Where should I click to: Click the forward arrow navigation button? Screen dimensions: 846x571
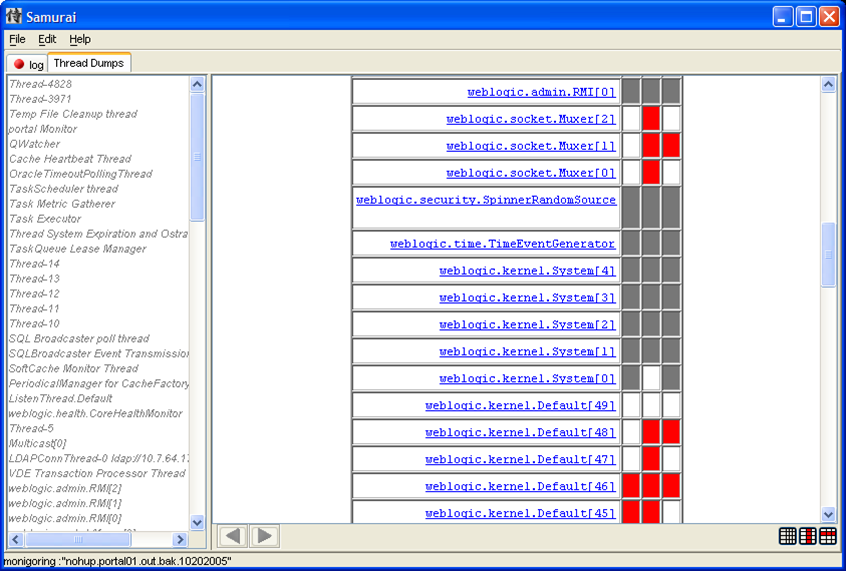[264, 536]
